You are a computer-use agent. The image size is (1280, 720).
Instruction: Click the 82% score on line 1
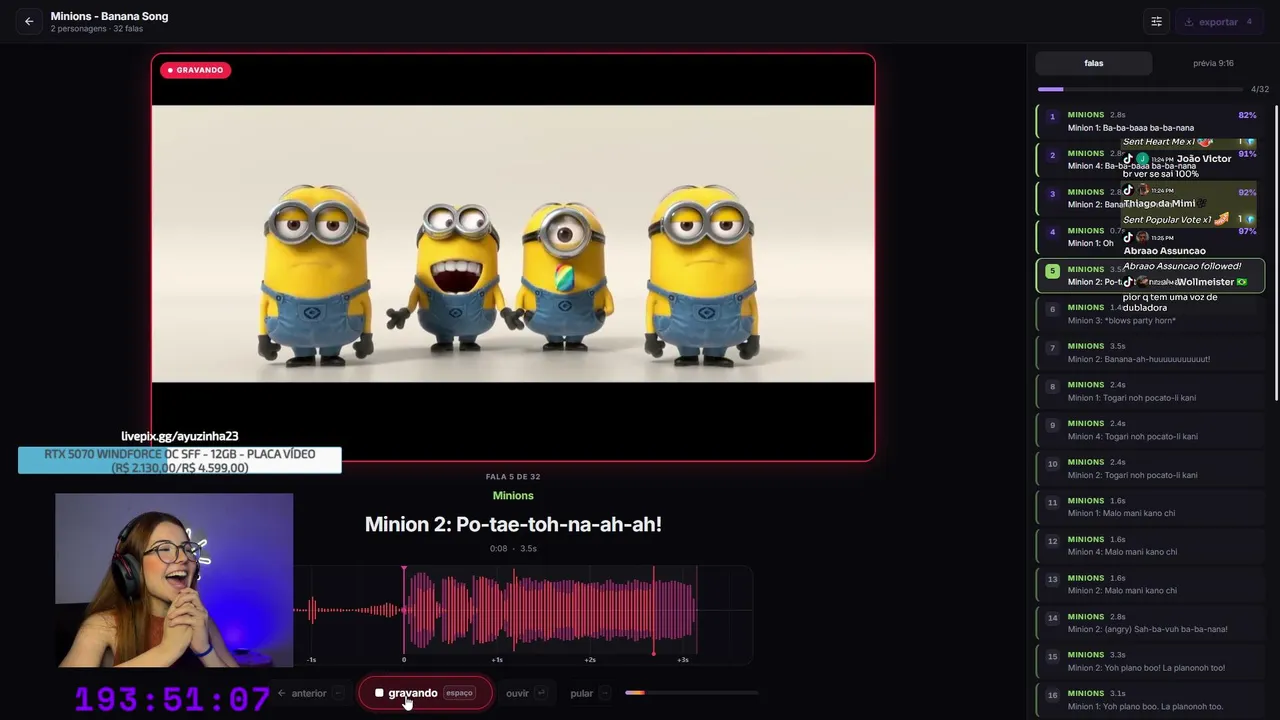[1247, 115]
